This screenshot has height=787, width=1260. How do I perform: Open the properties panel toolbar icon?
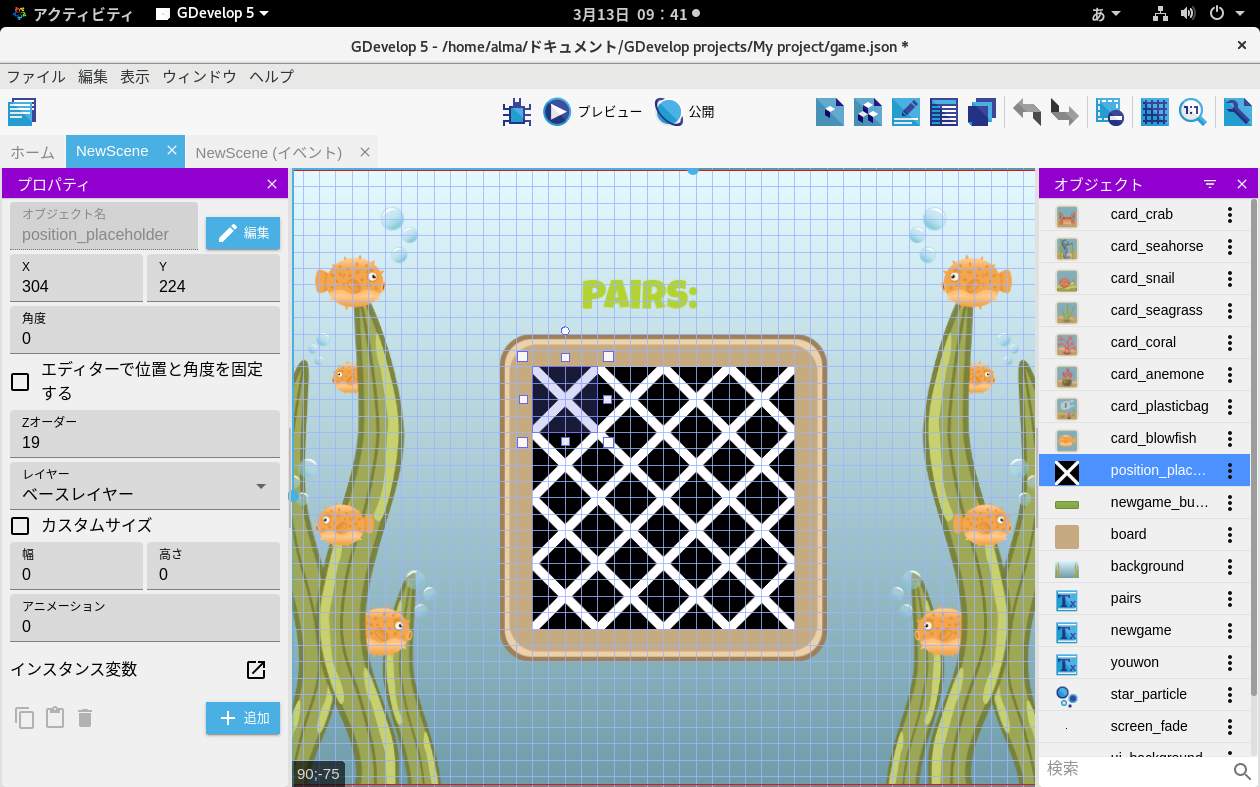click(906, 112)
